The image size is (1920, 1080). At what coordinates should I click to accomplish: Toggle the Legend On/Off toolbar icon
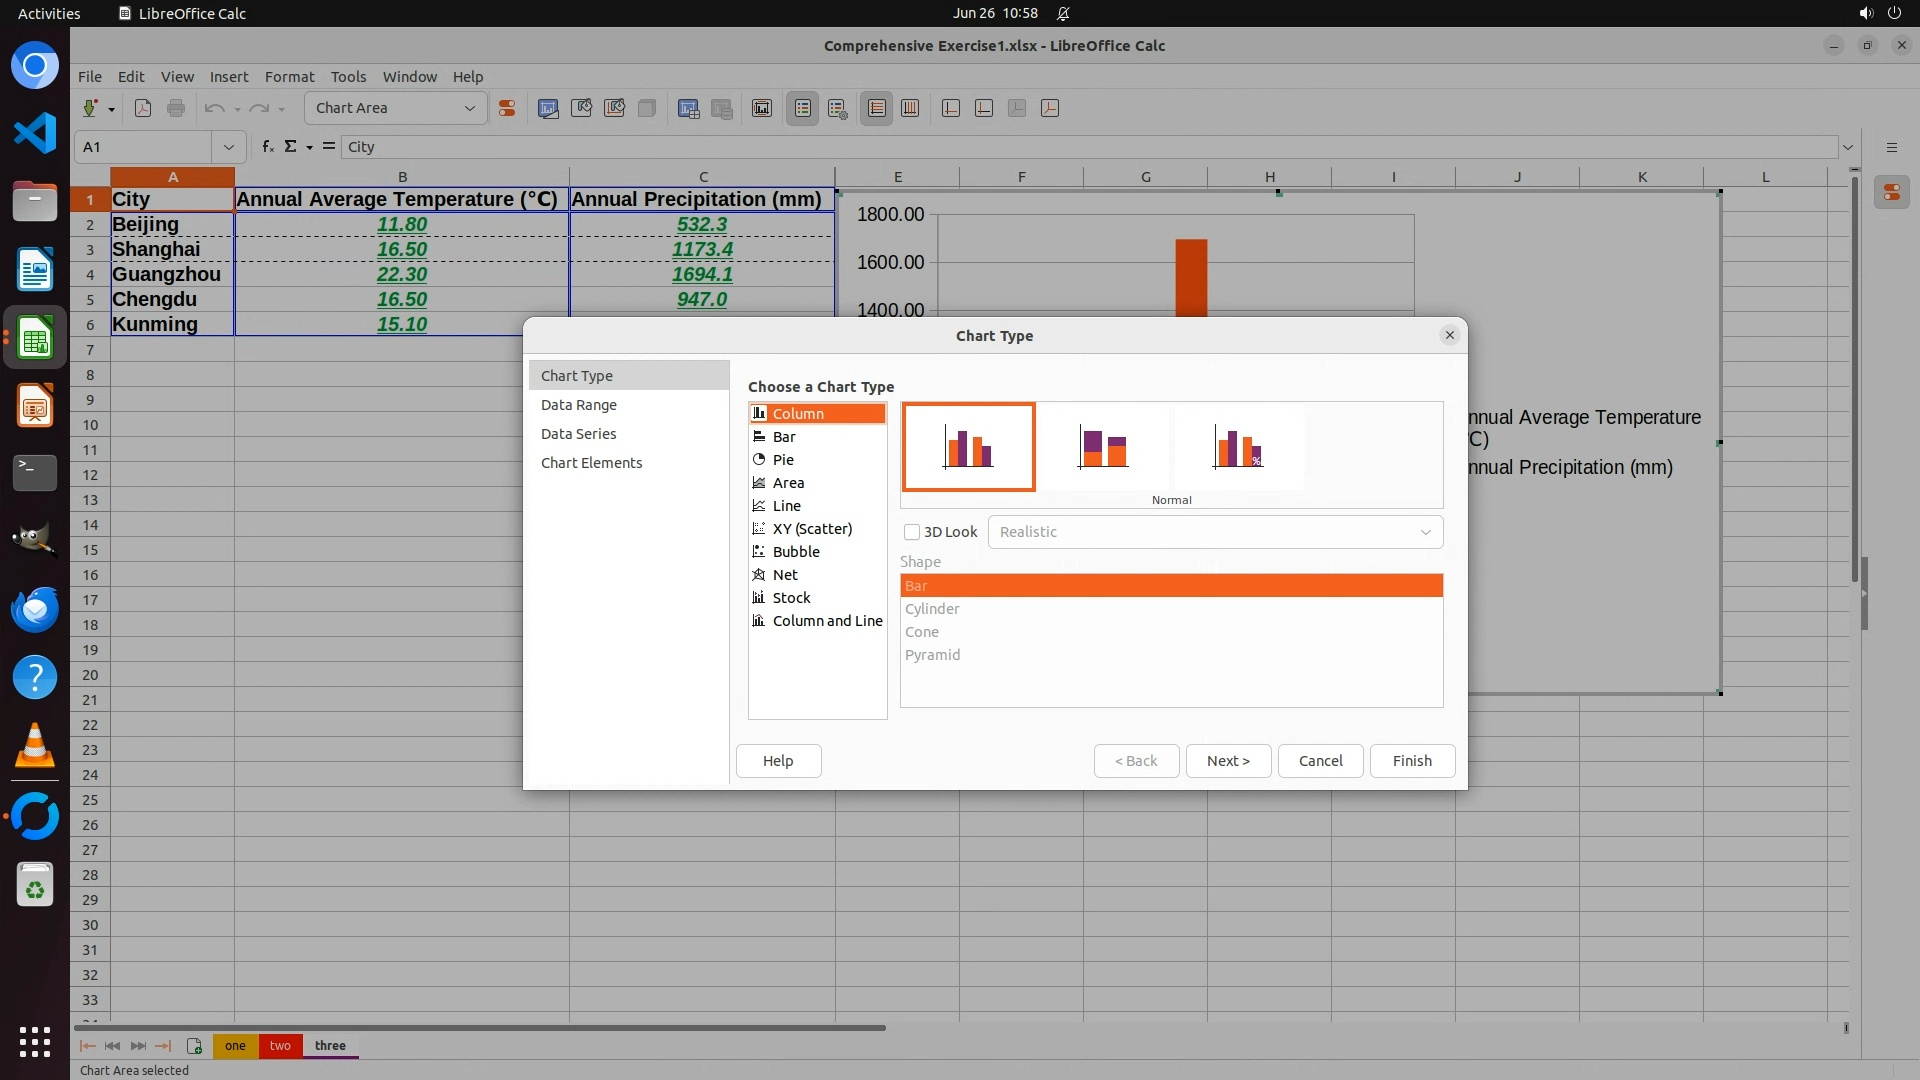[x=803, y=108]
